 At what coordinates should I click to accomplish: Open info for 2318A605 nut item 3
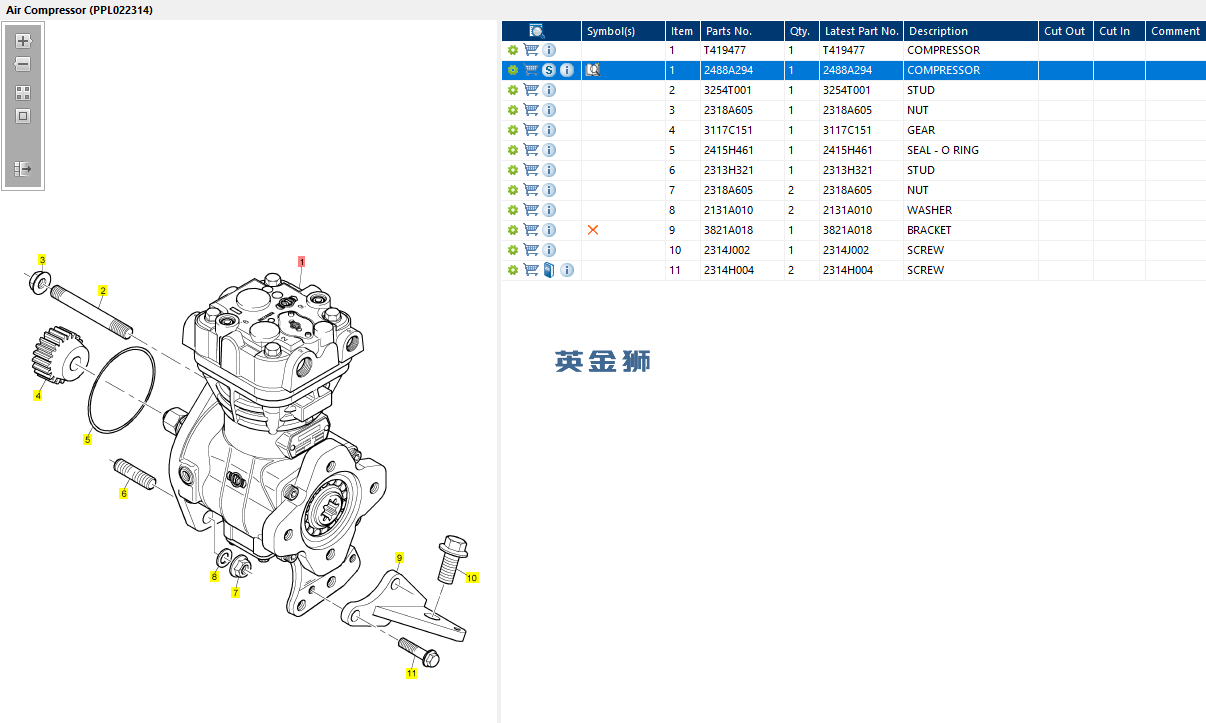point(549,110)
